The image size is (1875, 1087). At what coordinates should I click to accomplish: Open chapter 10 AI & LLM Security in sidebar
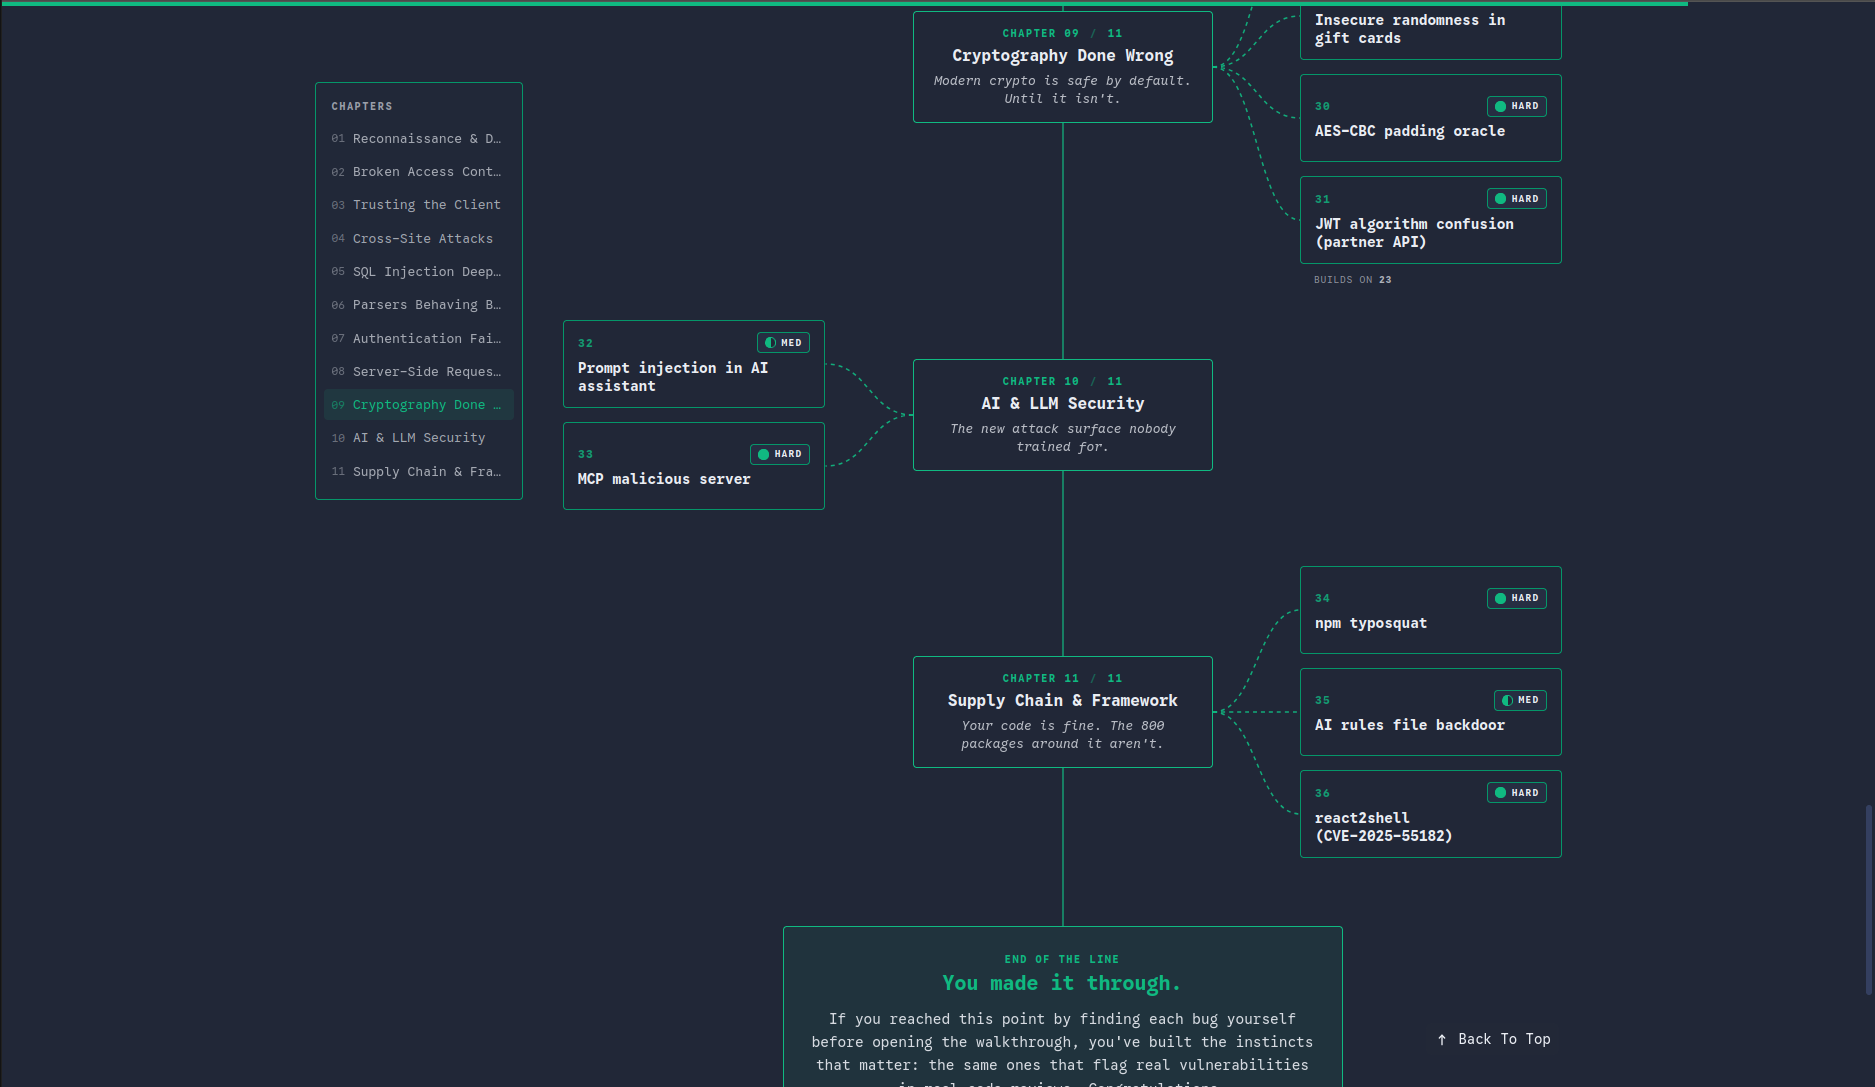[x=418, y=438]
